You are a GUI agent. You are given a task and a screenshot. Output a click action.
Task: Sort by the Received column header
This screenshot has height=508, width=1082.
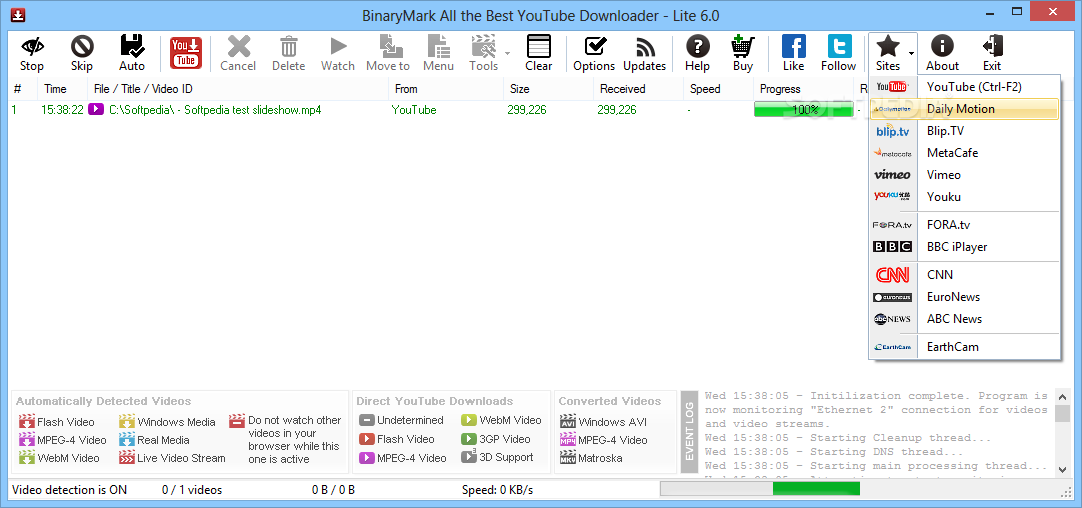click(638, 89)
